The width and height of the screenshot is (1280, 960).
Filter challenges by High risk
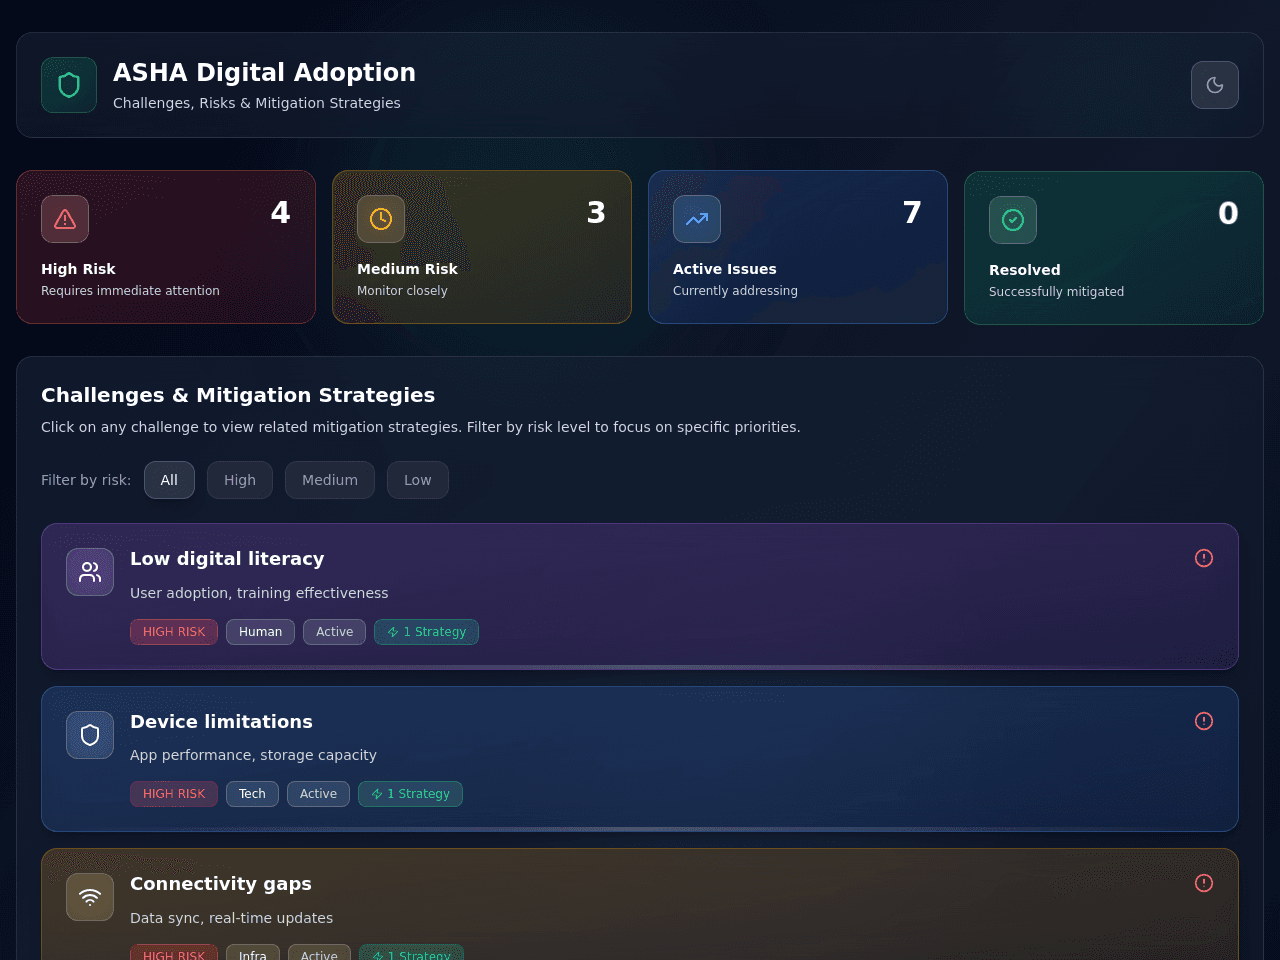tap(240, 480)
